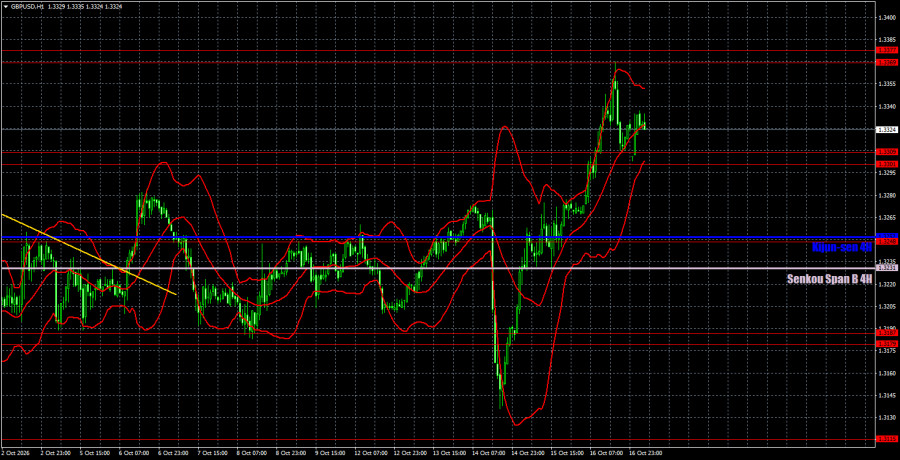Click the 14 Oct 07:00 time axis label
The height and width of the screenshot is (460, 900).
coord(491,453)
